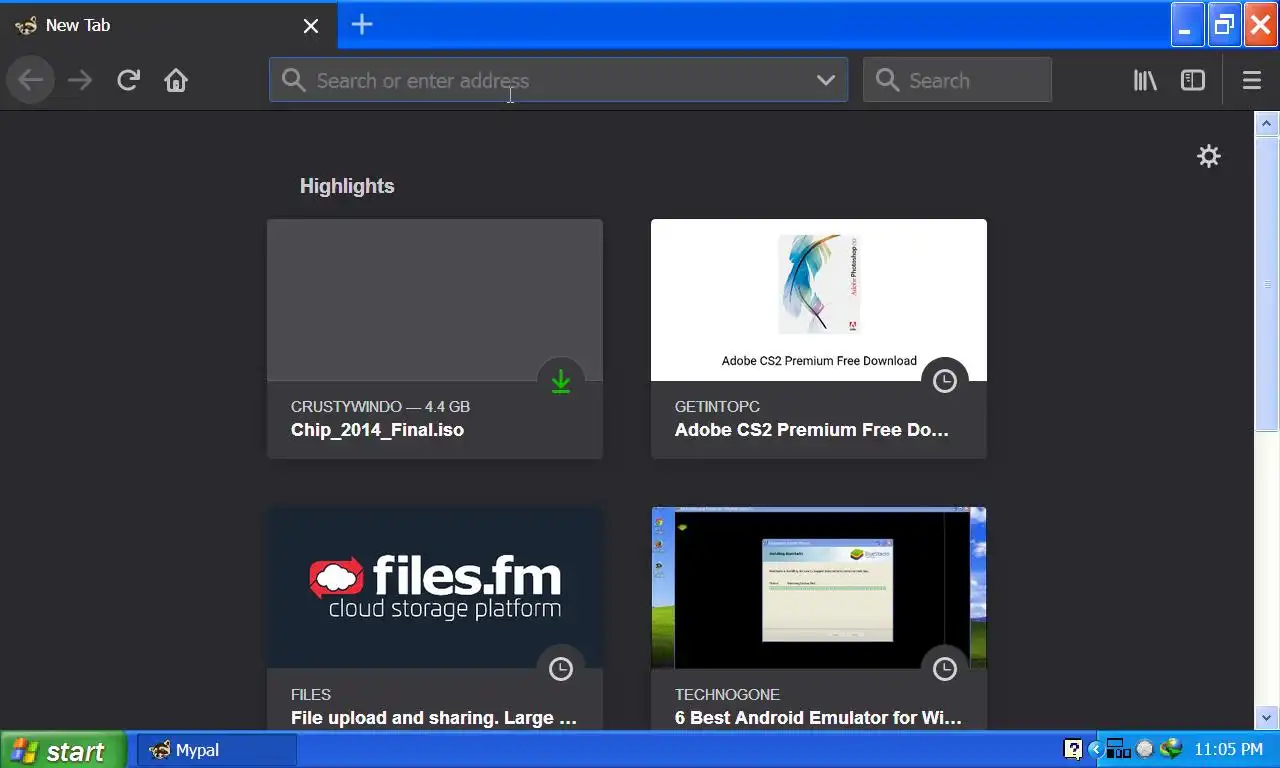Open new tab page settings gear
This screenshot has width=1280, height=768.
[x=1209, y=156]
